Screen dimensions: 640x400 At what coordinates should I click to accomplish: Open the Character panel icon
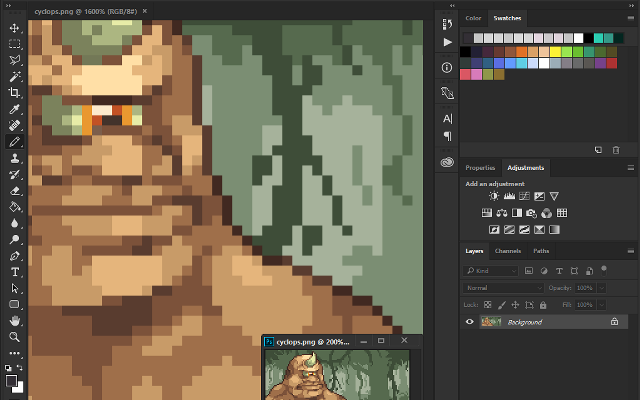pos(447,119)
